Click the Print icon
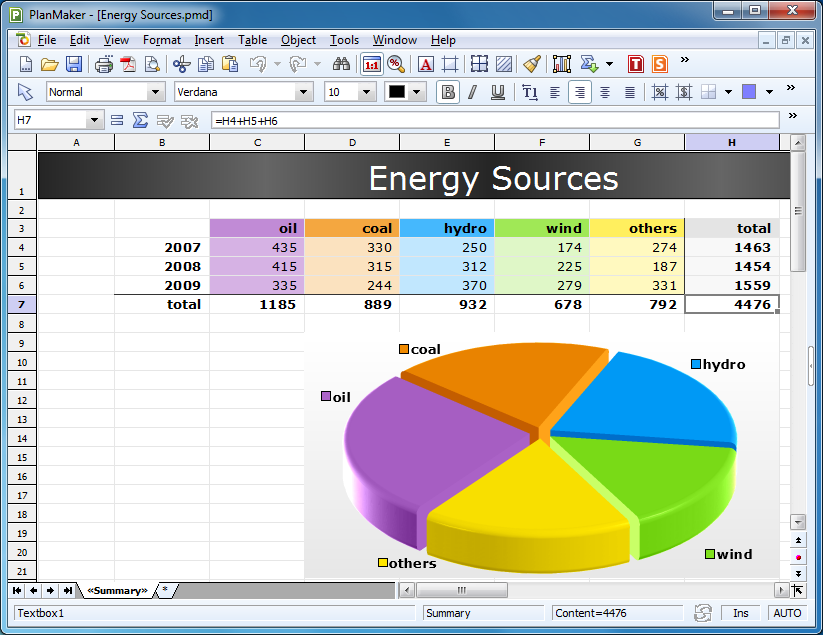 pos(103,64)
